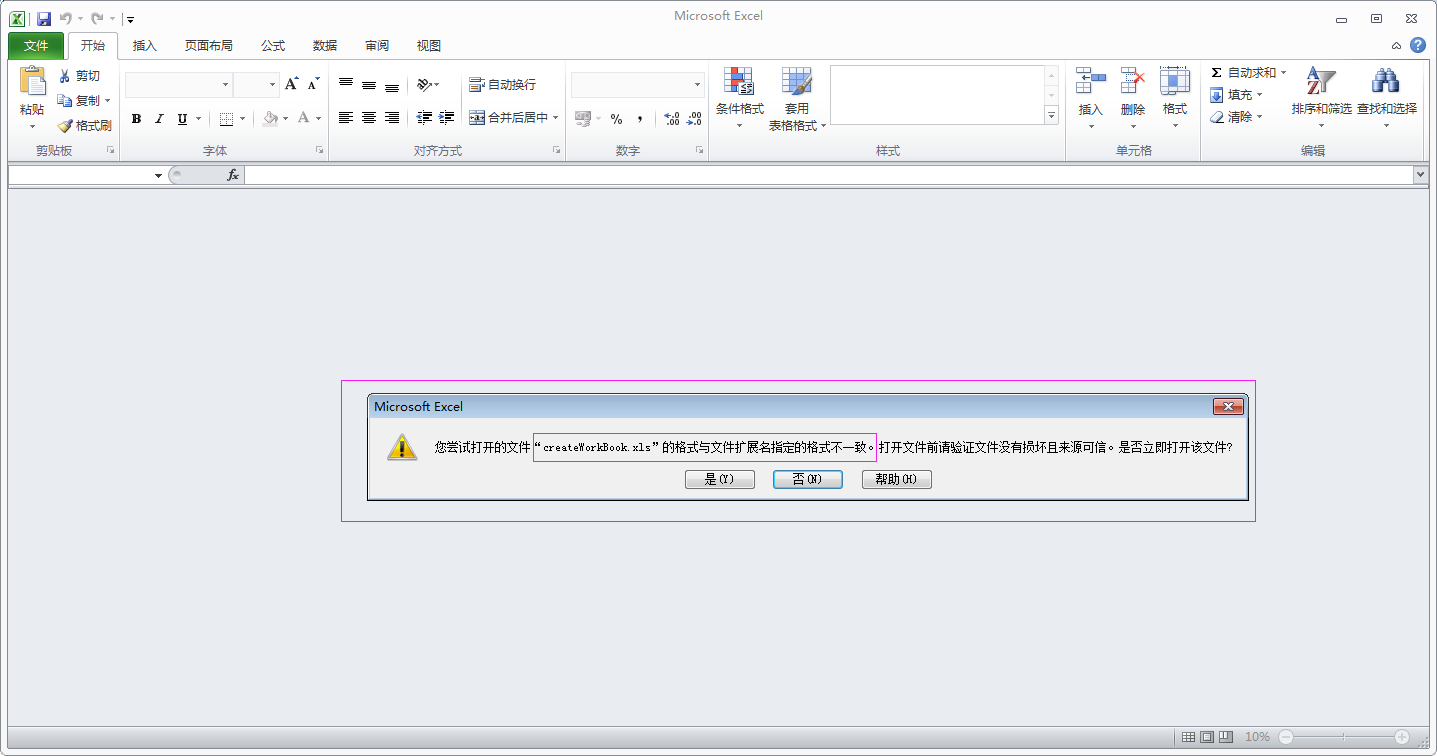Switch to the Formulas (公式) tab
Screen dimensions: 1437x756
point(273,46)
